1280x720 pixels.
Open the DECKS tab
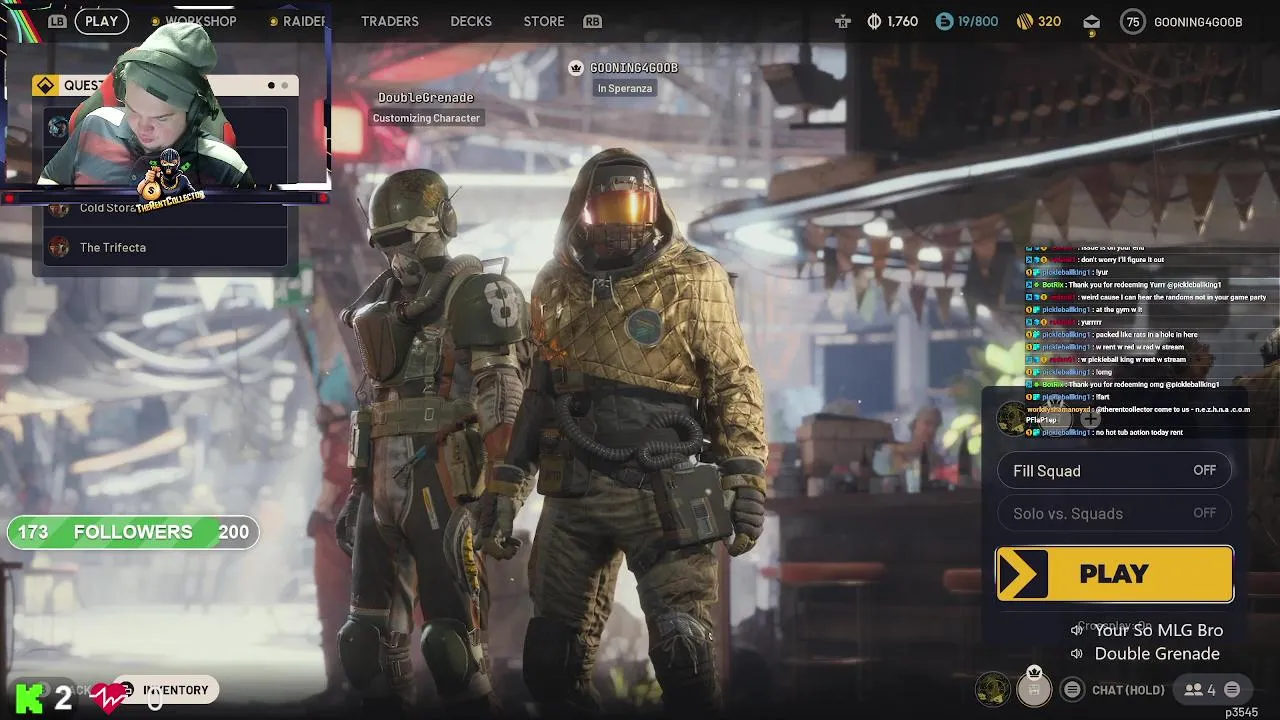tap(471, 21)
